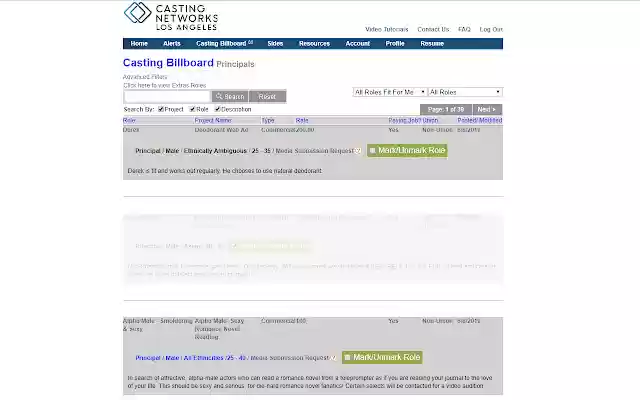Click the Alpha Male: Sexy Romance Novel project name
640x400 pixels.
(219, 329)
